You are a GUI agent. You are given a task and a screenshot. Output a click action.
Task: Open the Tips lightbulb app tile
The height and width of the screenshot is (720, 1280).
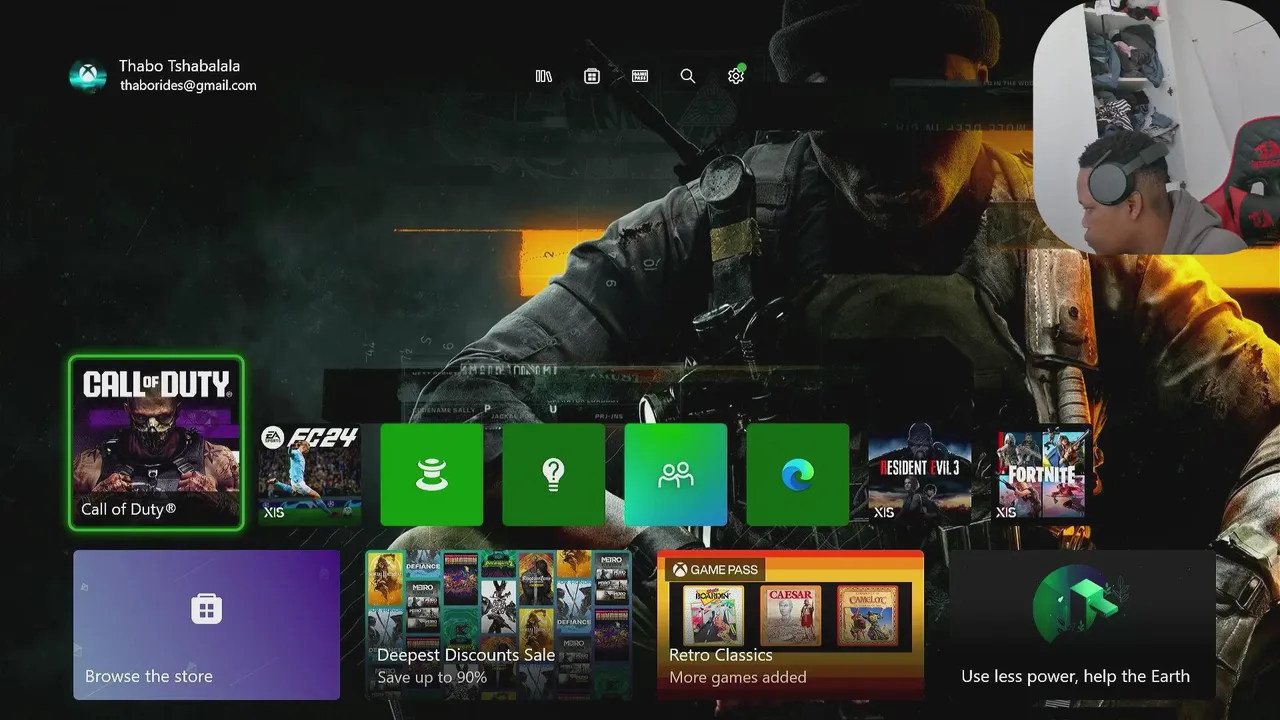coord(554,475)
